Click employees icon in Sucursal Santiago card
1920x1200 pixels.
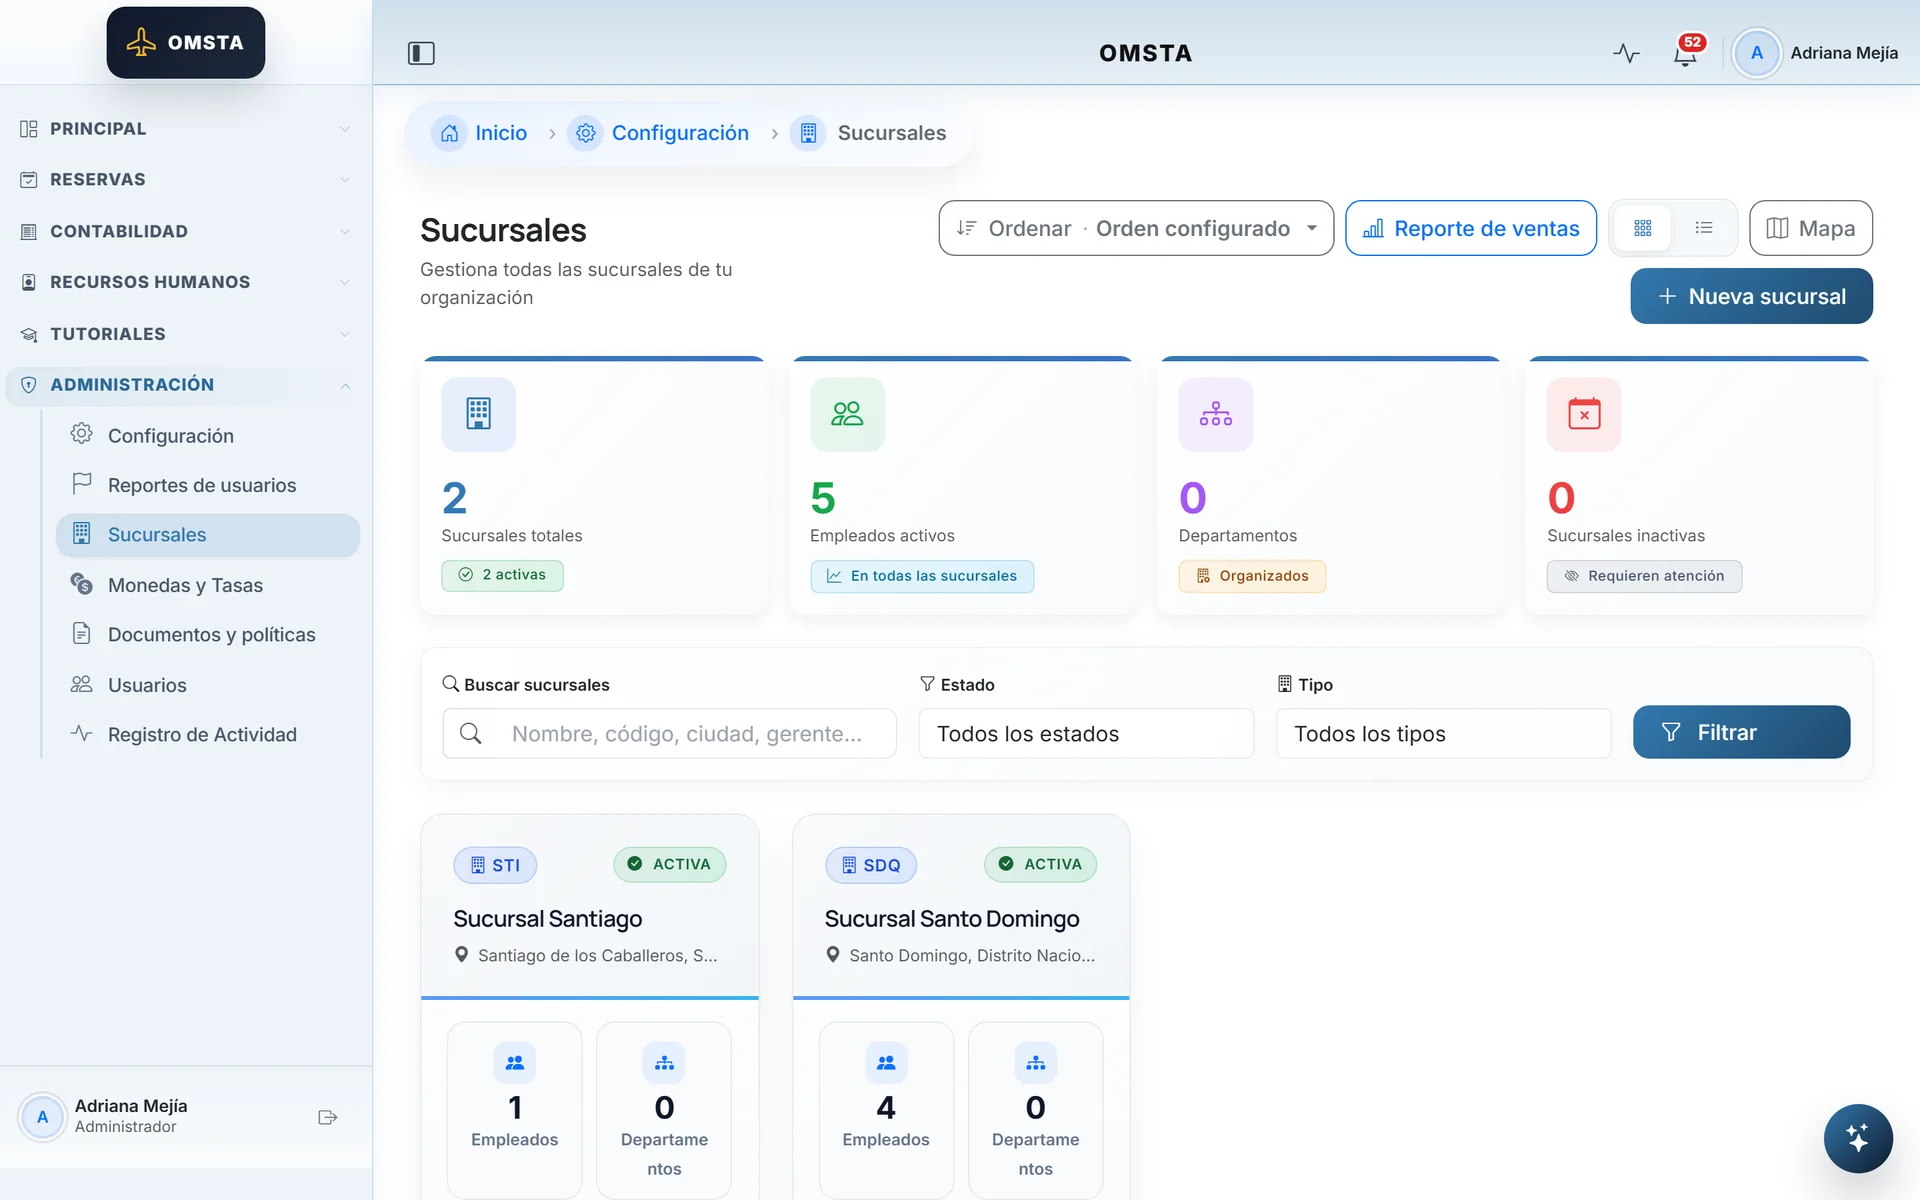tap(514, 1063)
